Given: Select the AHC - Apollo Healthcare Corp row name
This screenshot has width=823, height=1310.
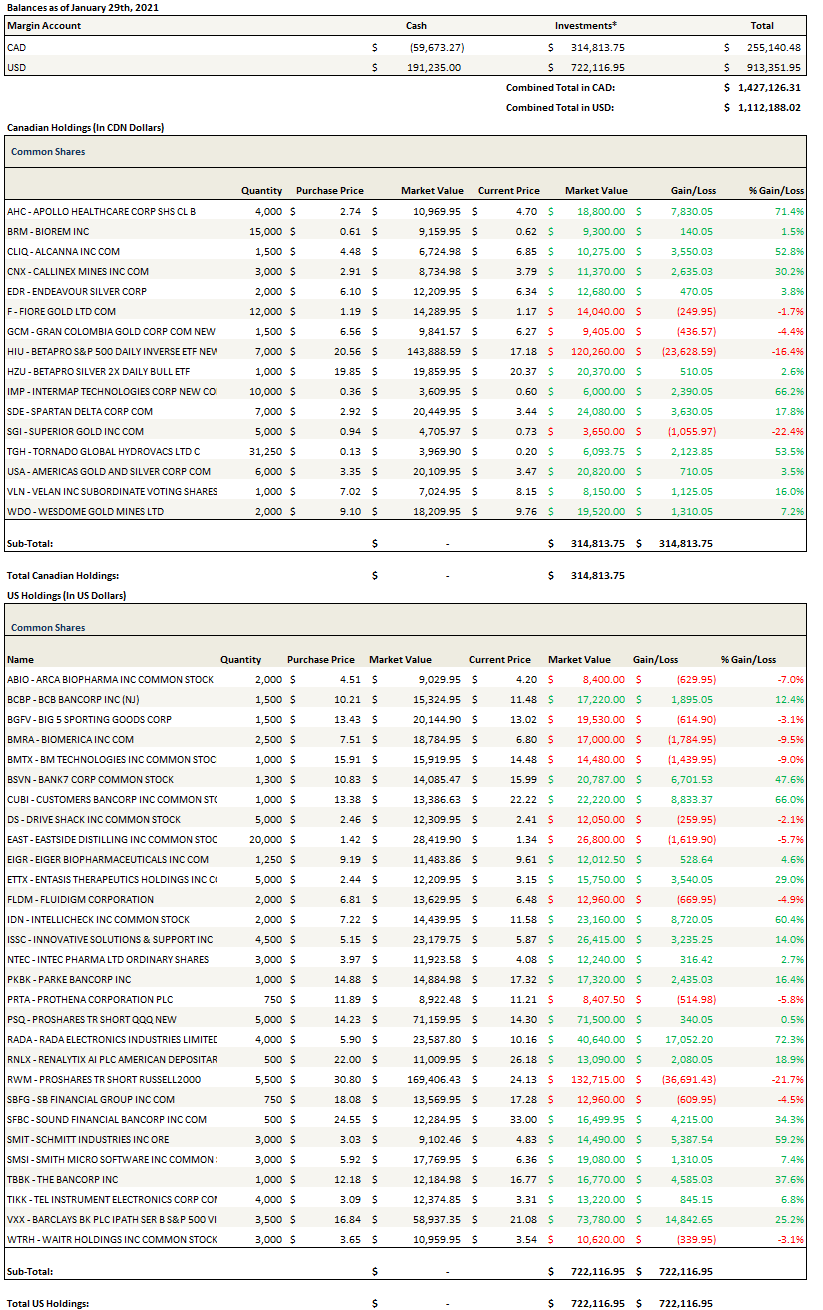Looking at the screenshot, I should 102,211.
